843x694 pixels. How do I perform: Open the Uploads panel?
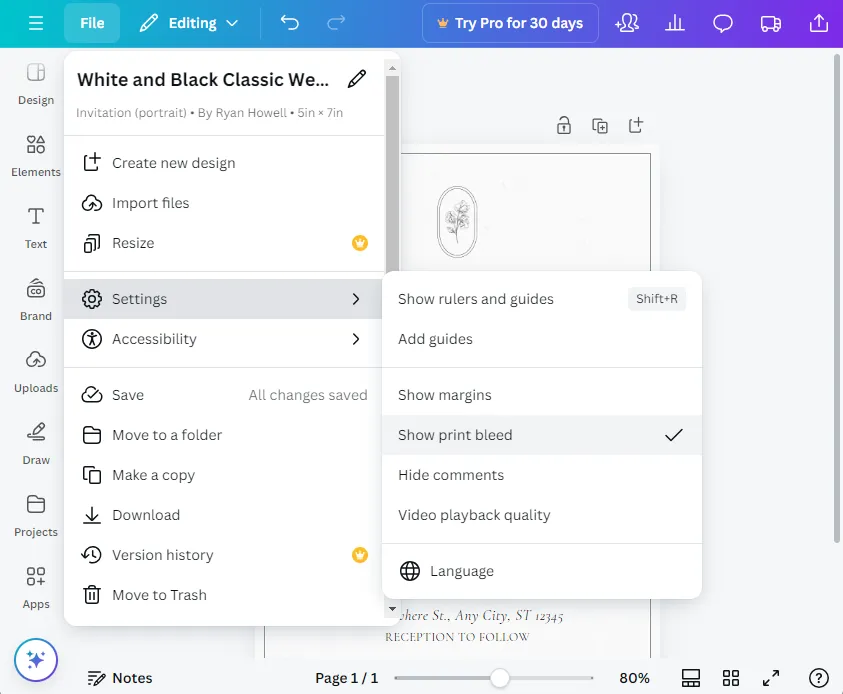tap(35, 371)
